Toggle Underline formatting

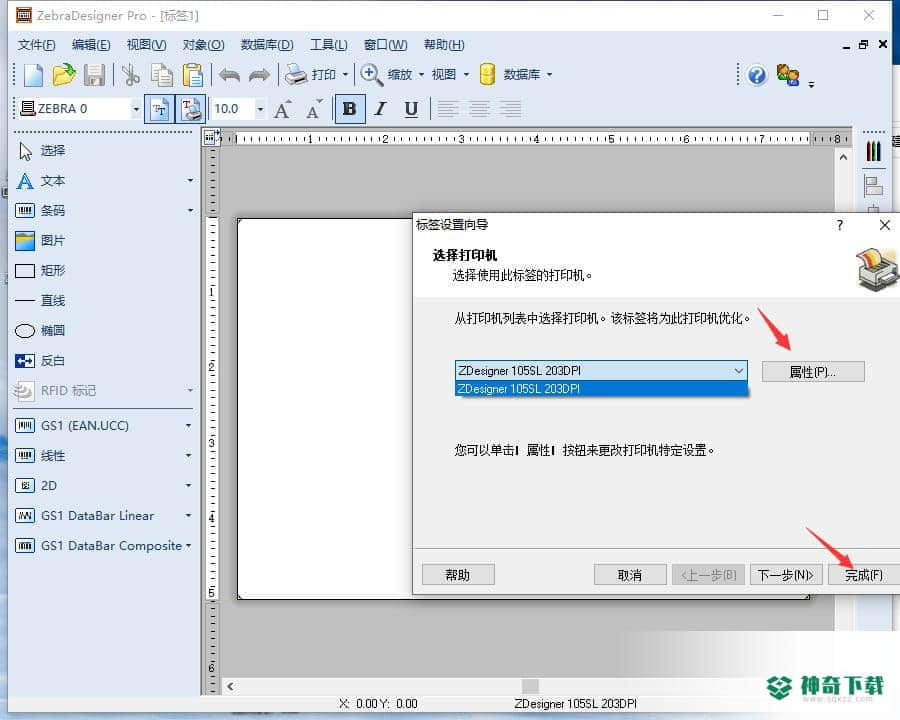click(411, 109)
